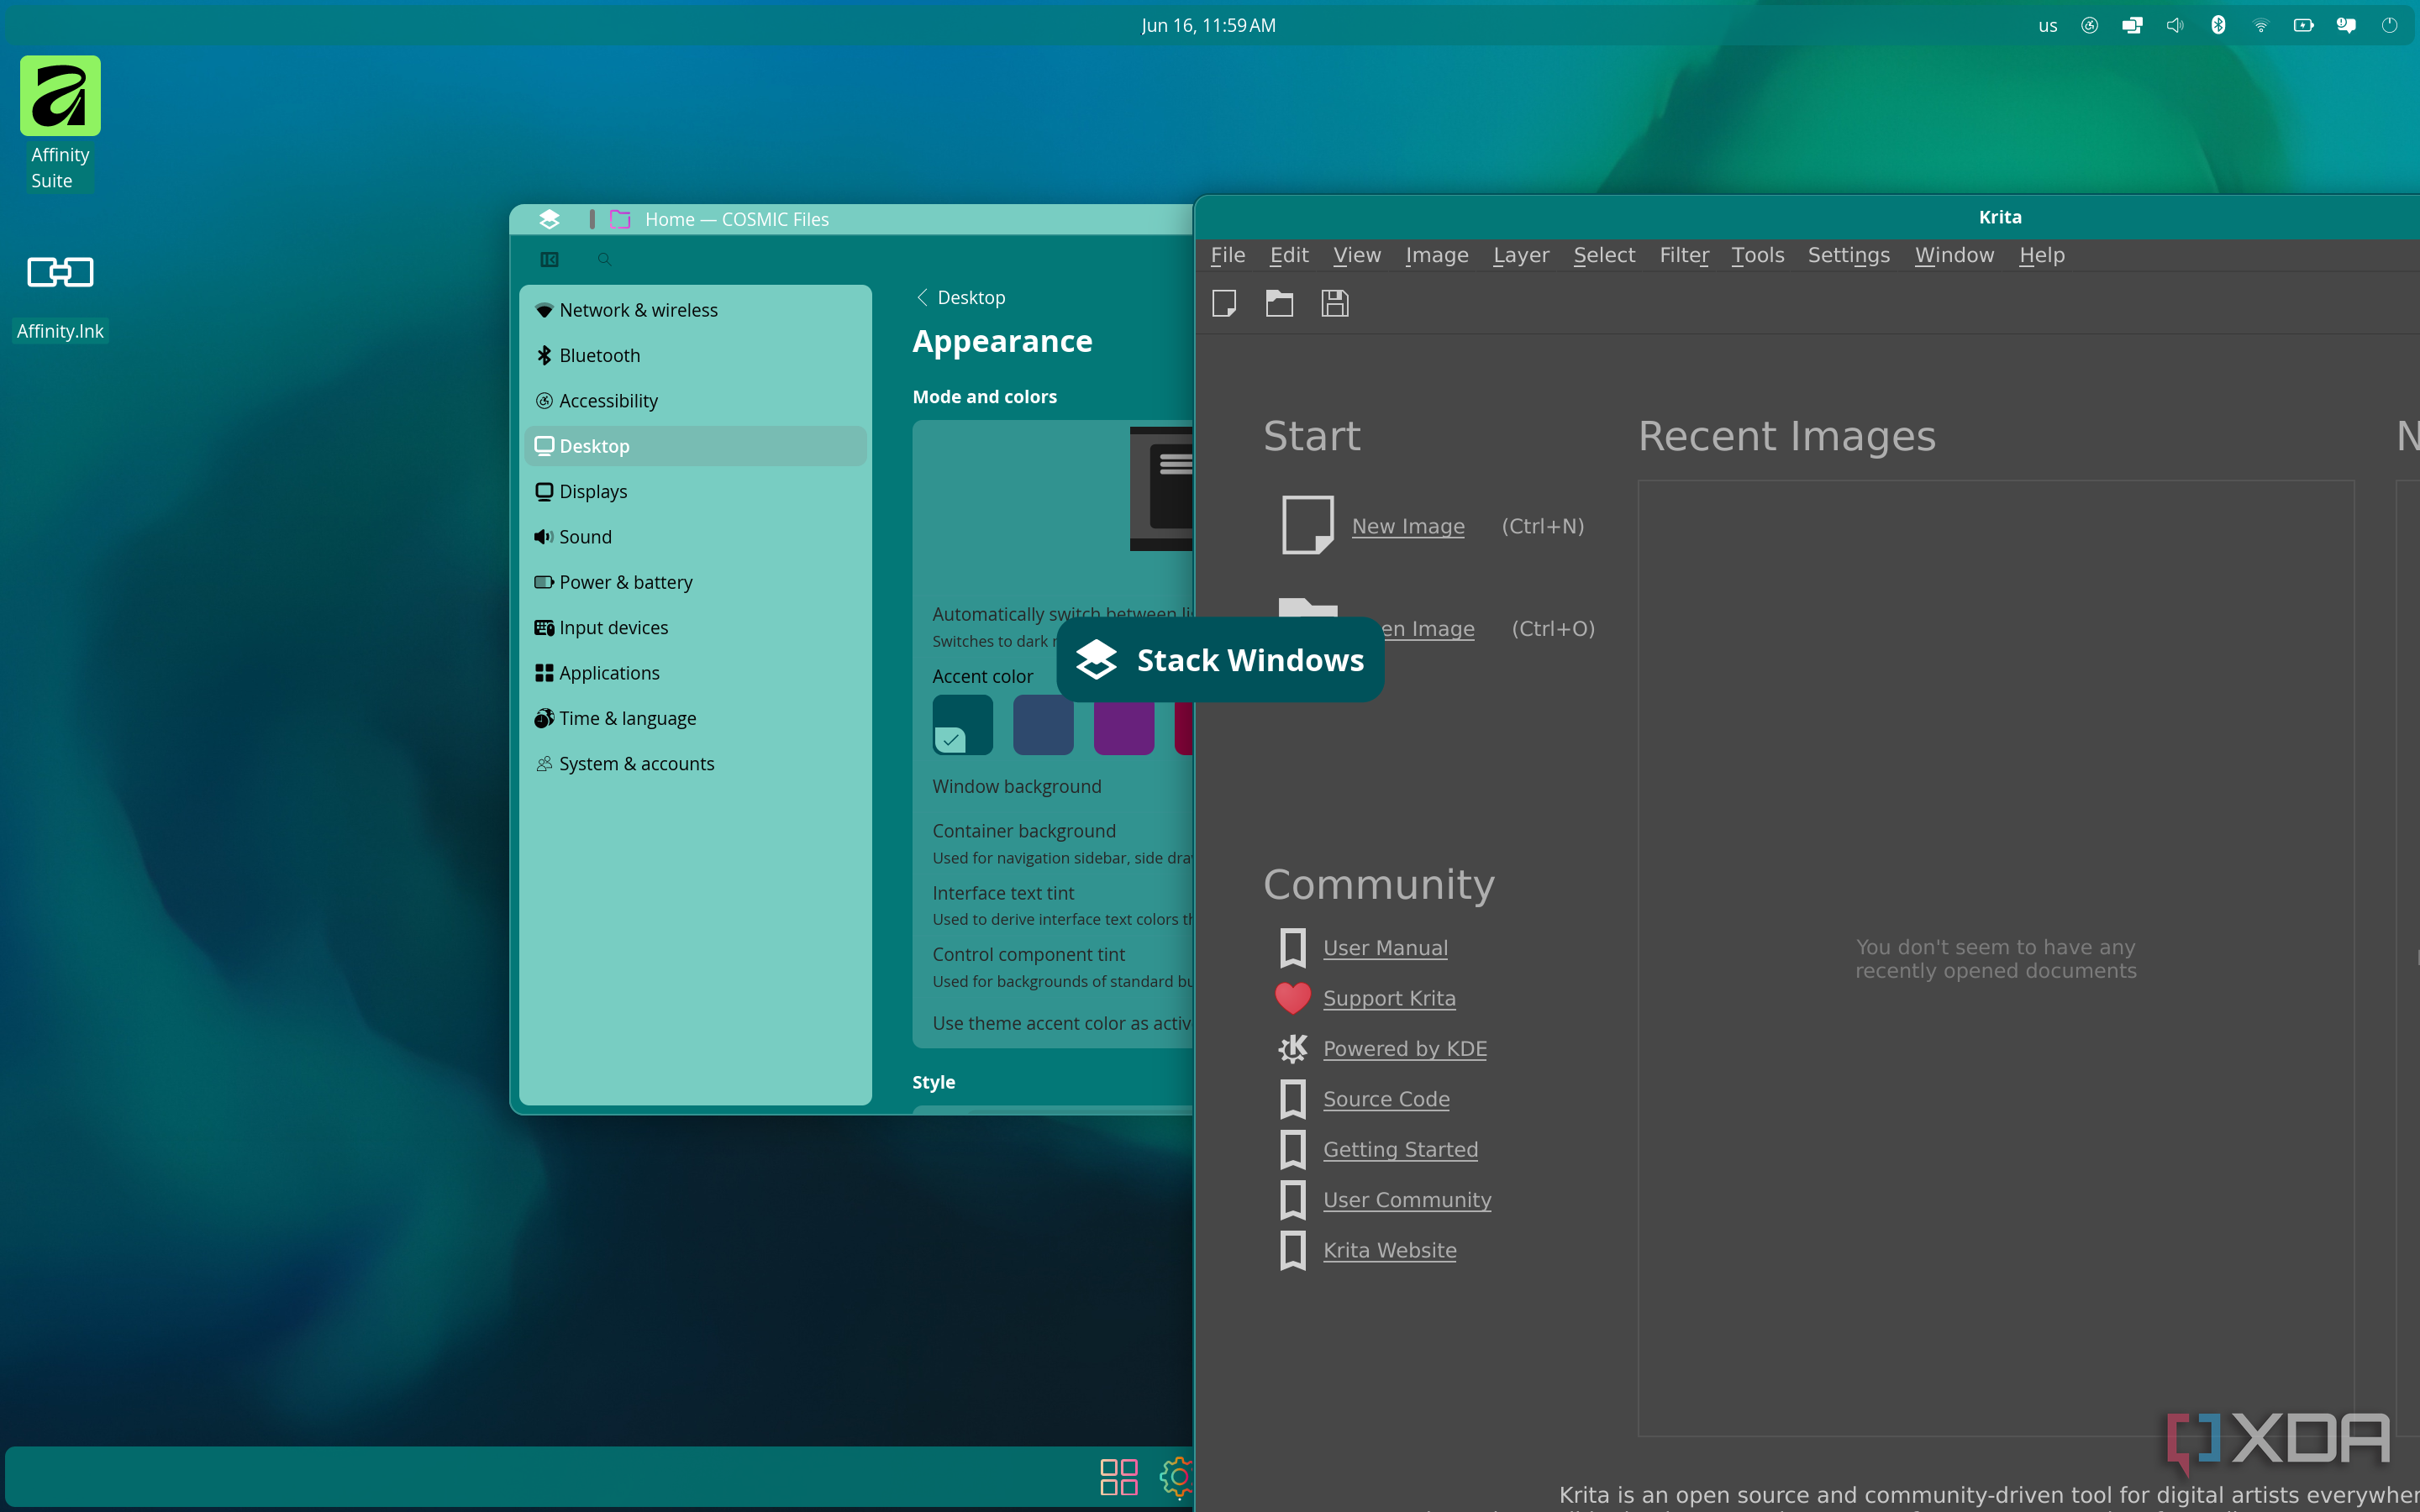The height and width of the screenshot is (1512, 2420).
Task: Open the Wi-Fi network applet in the top panel
Action: pos(2261,26)
